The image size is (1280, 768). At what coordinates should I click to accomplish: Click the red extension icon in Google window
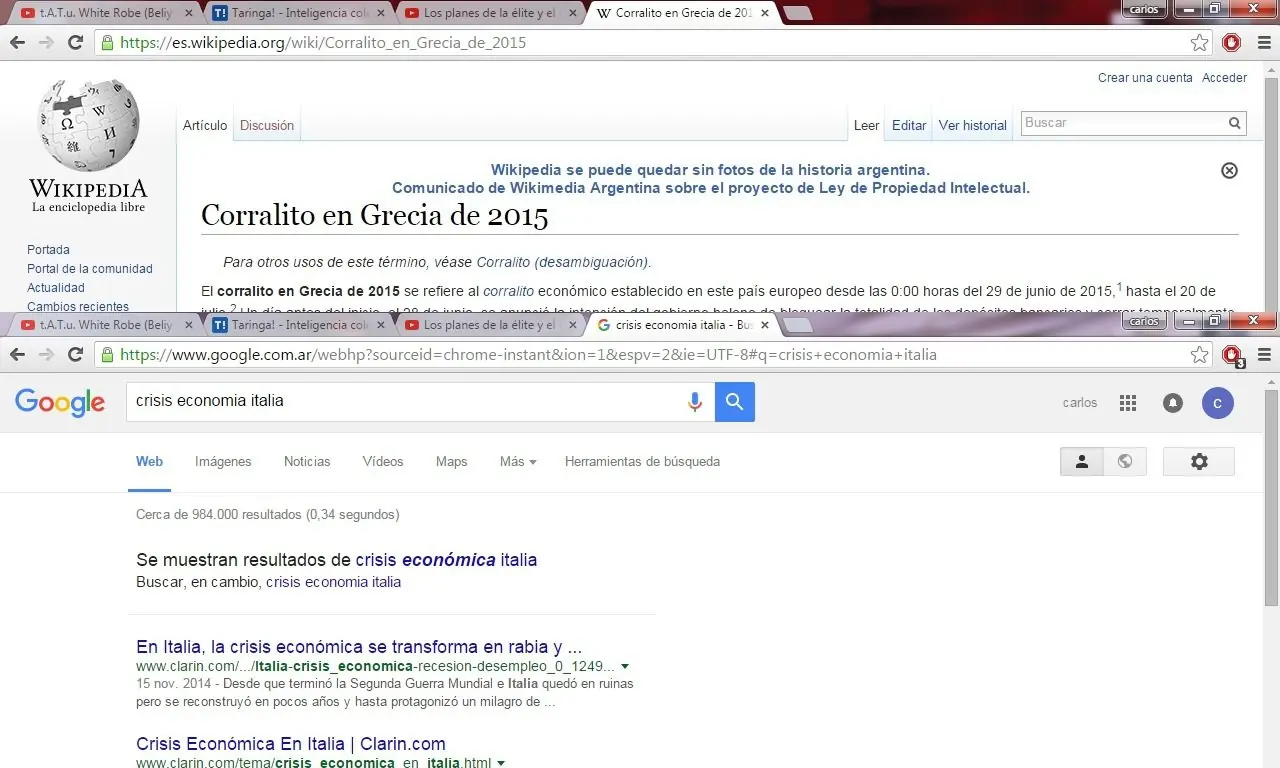point(1232,355)
